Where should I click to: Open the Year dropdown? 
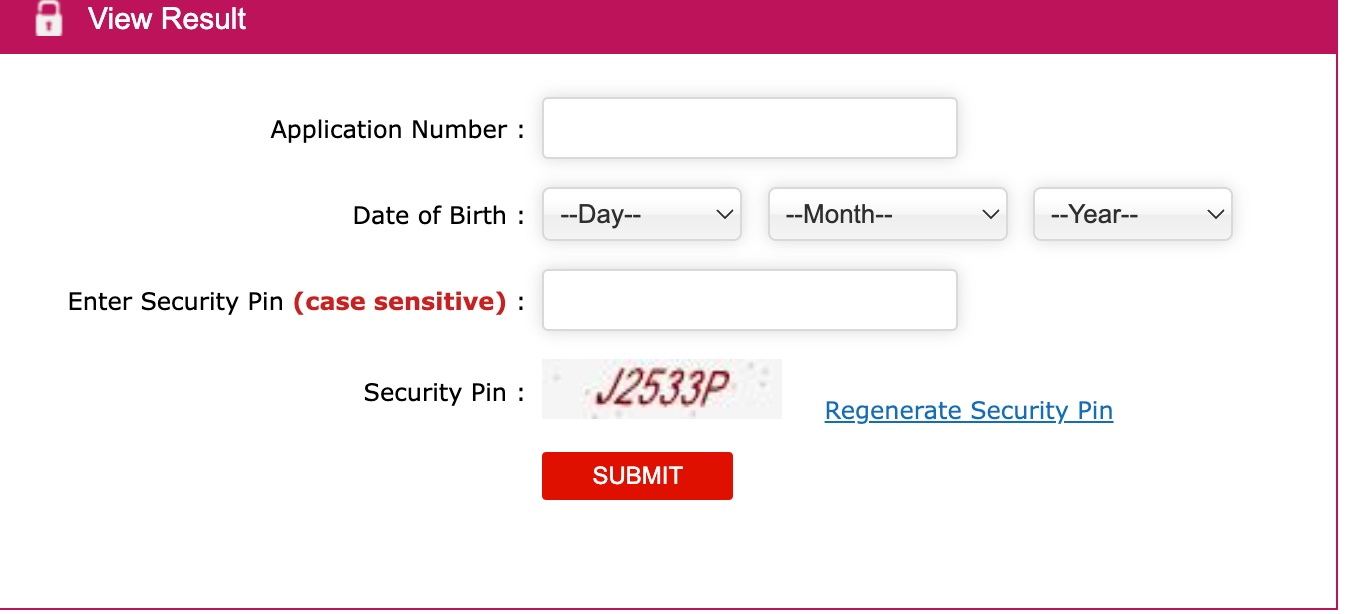1132,214
